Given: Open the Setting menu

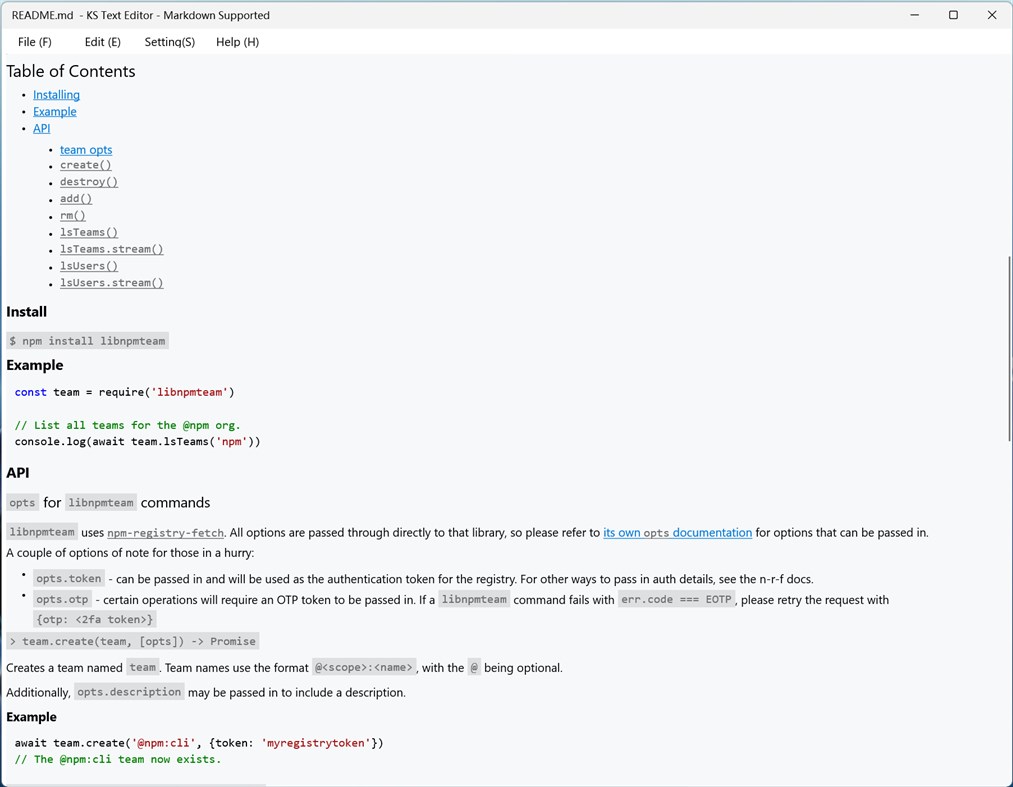Looking at the screenshot, I should [x=169, y=42].
